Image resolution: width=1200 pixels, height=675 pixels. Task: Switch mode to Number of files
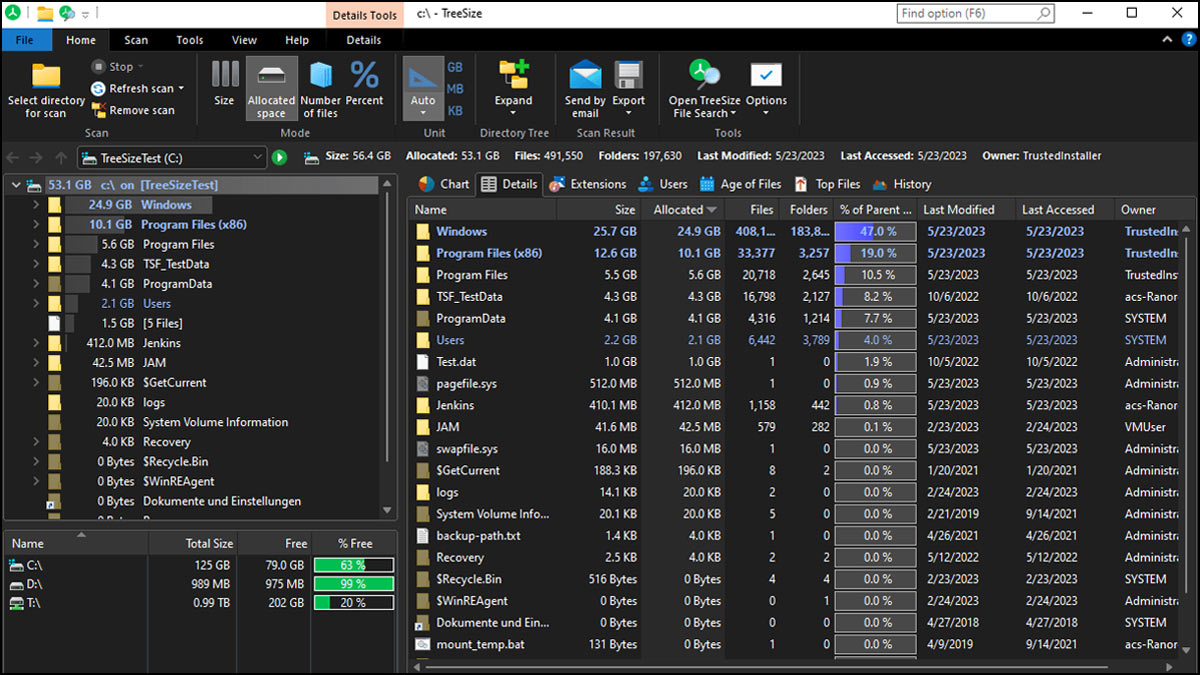click(x=320, y=88)
